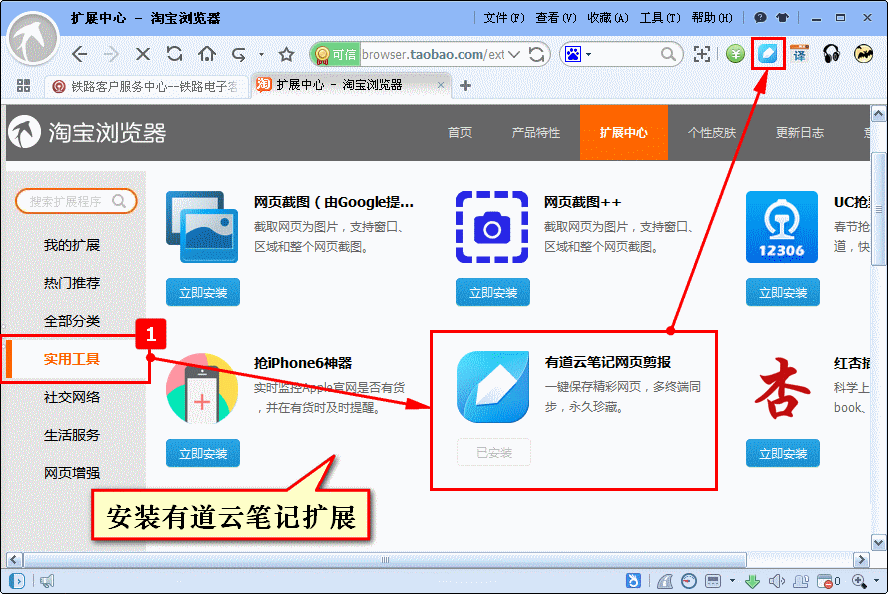Select 扩展中心 in site navigation
This screenshot has height=594, width=888.
pyautogui.click(x=624, y=133)
